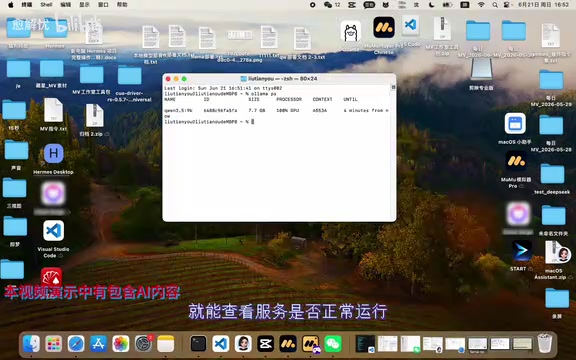Open the 三视图 folder
Image resolution: width=576 pixels, height=360 pixels.
tap(14, 188)
